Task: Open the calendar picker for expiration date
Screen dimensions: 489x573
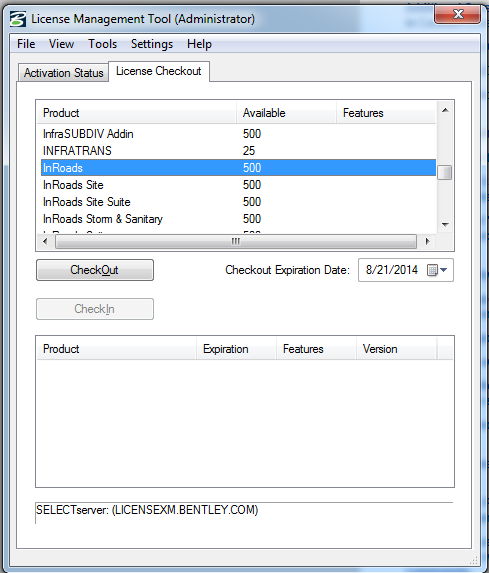Action: point(437,270)
